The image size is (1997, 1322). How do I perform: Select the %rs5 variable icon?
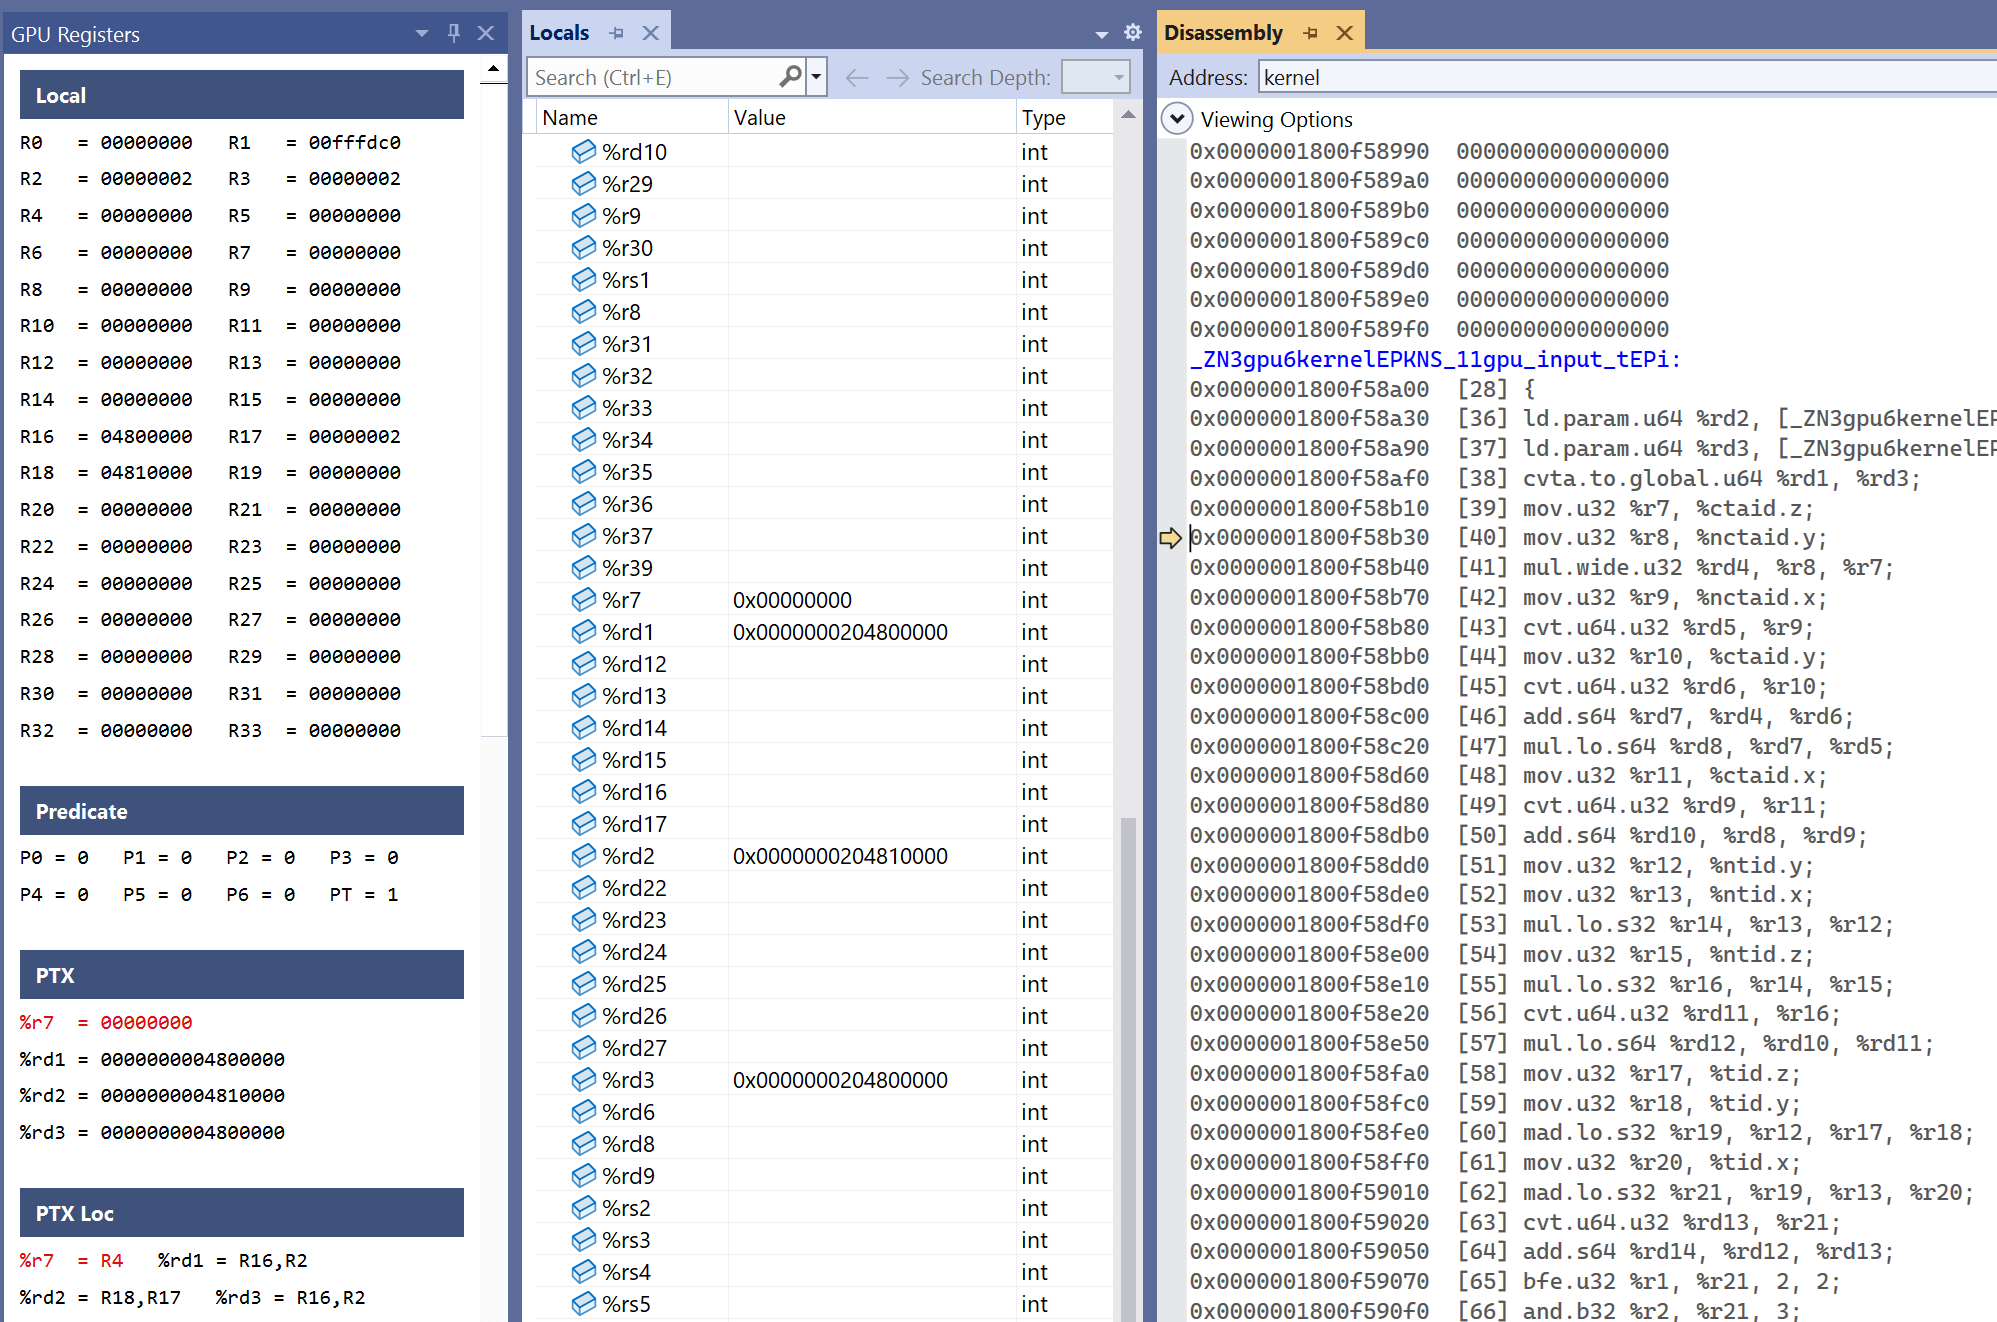click(x=583, y=1303)
